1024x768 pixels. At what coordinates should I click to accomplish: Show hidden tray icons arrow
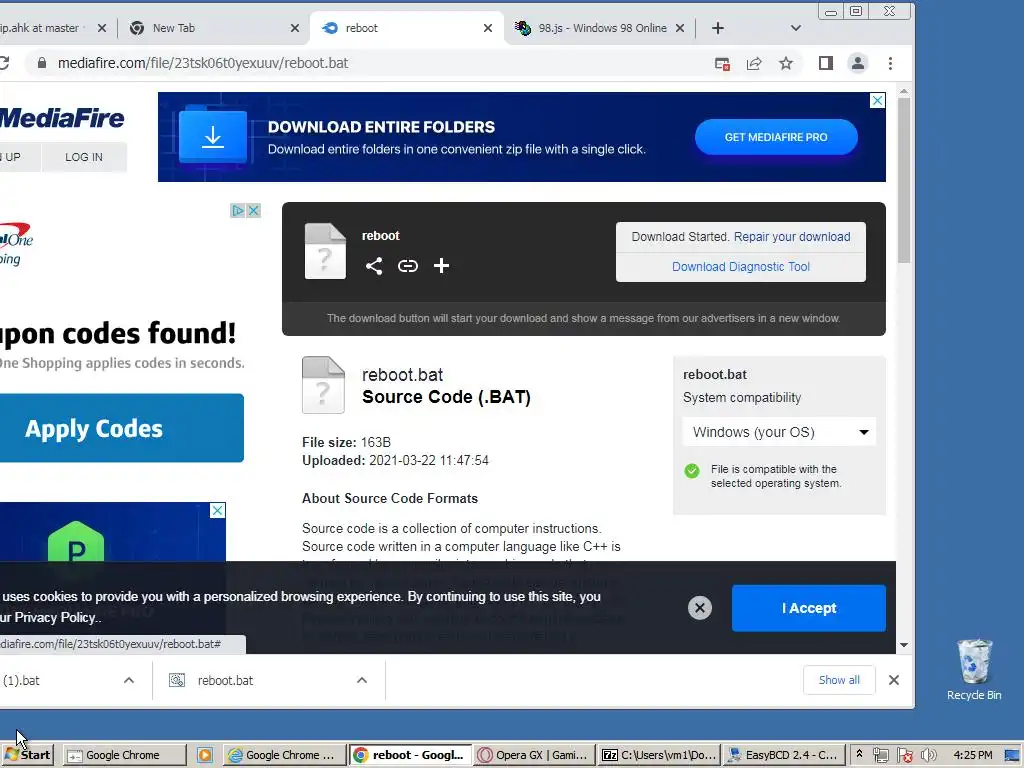859,754
